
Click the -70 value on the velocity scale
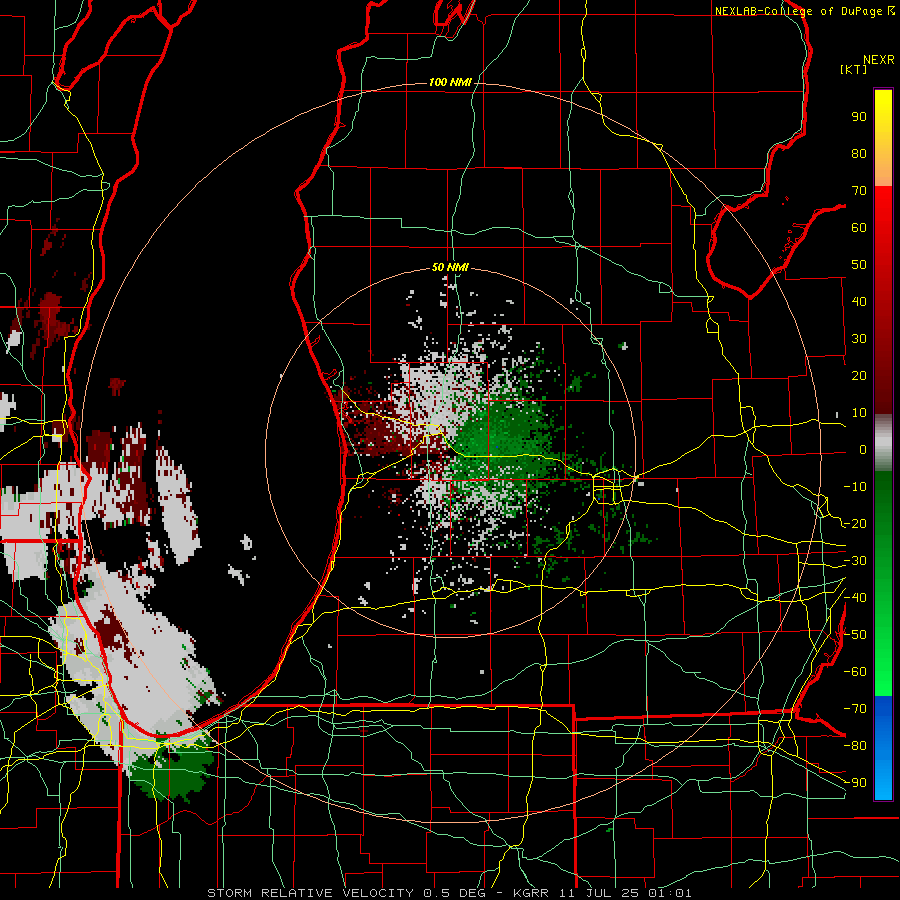pyautogui.click(x=855, y=709)
